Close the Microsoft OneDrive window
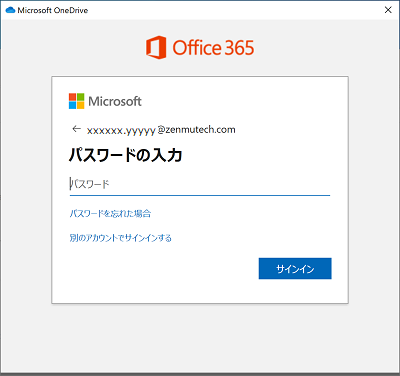Screen dimensions: 400x376 (388, 10)
